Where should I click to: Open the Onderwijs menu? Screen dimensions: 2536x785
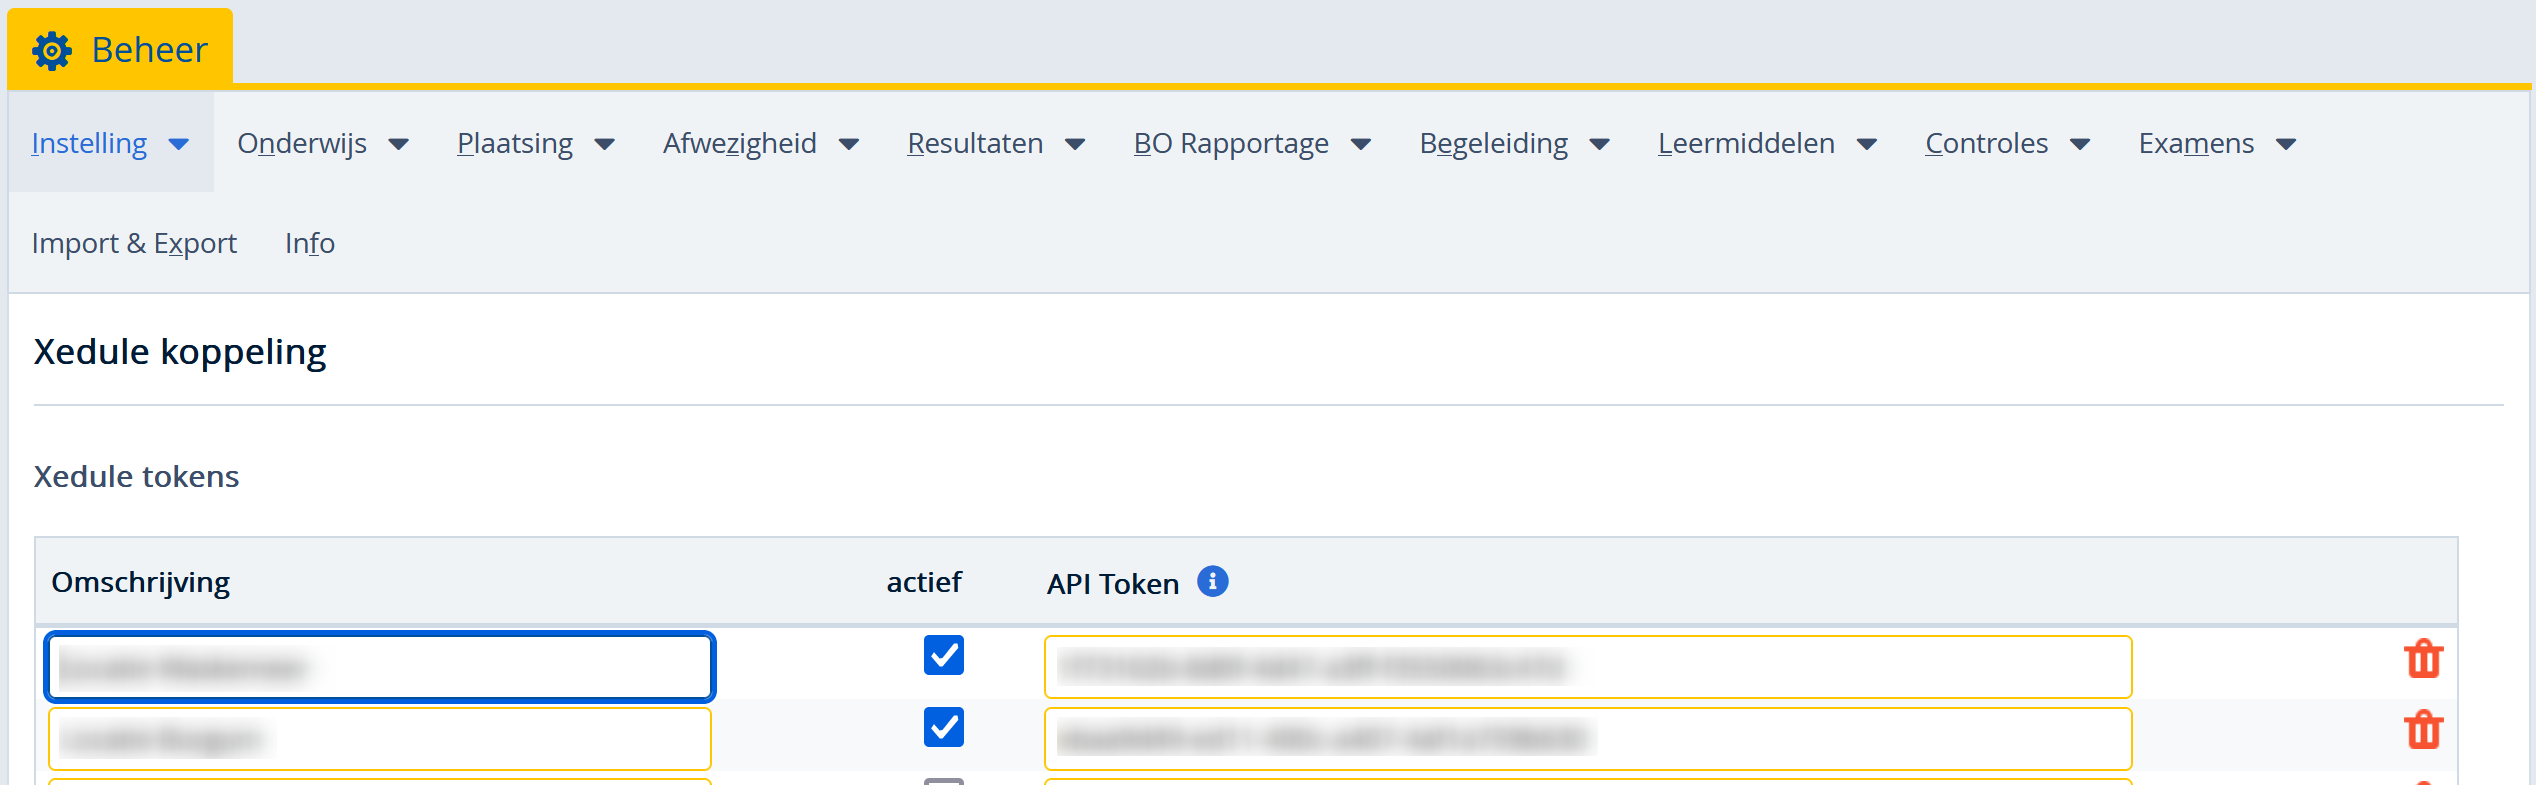[302, 143]
